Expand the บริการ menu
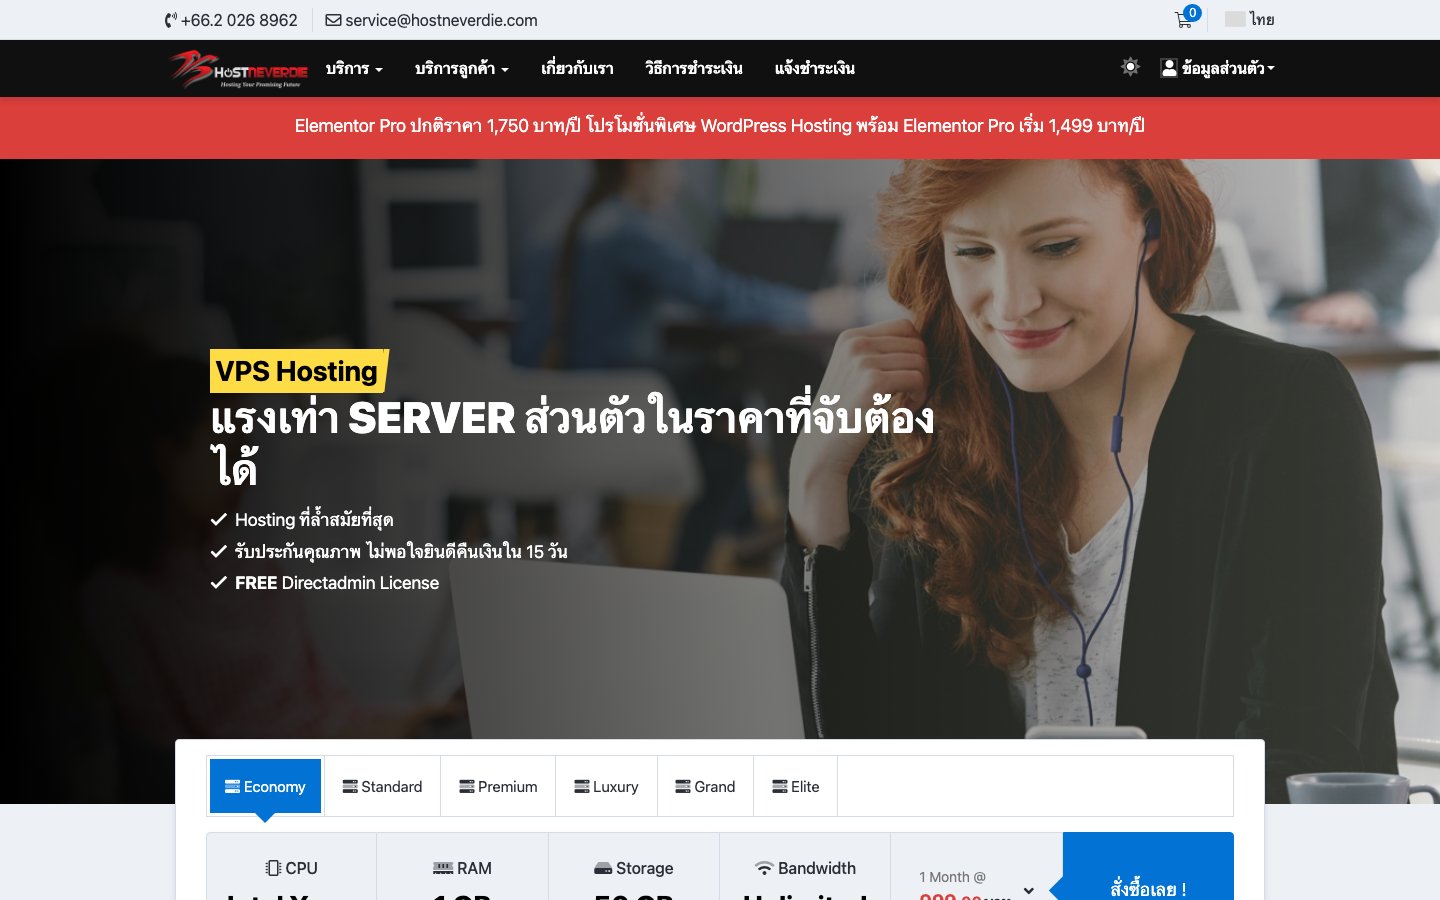Screen dimensions: 1440x900 (354, 68)
